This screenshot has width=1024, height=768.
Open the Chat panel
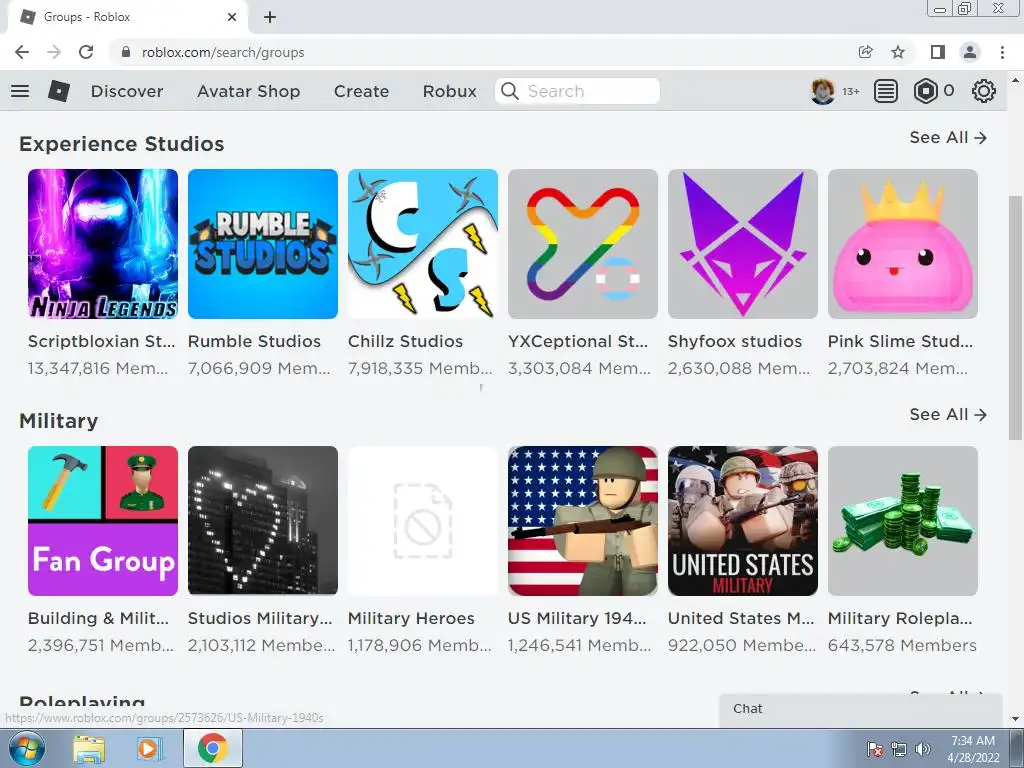(x=861, y=709)
